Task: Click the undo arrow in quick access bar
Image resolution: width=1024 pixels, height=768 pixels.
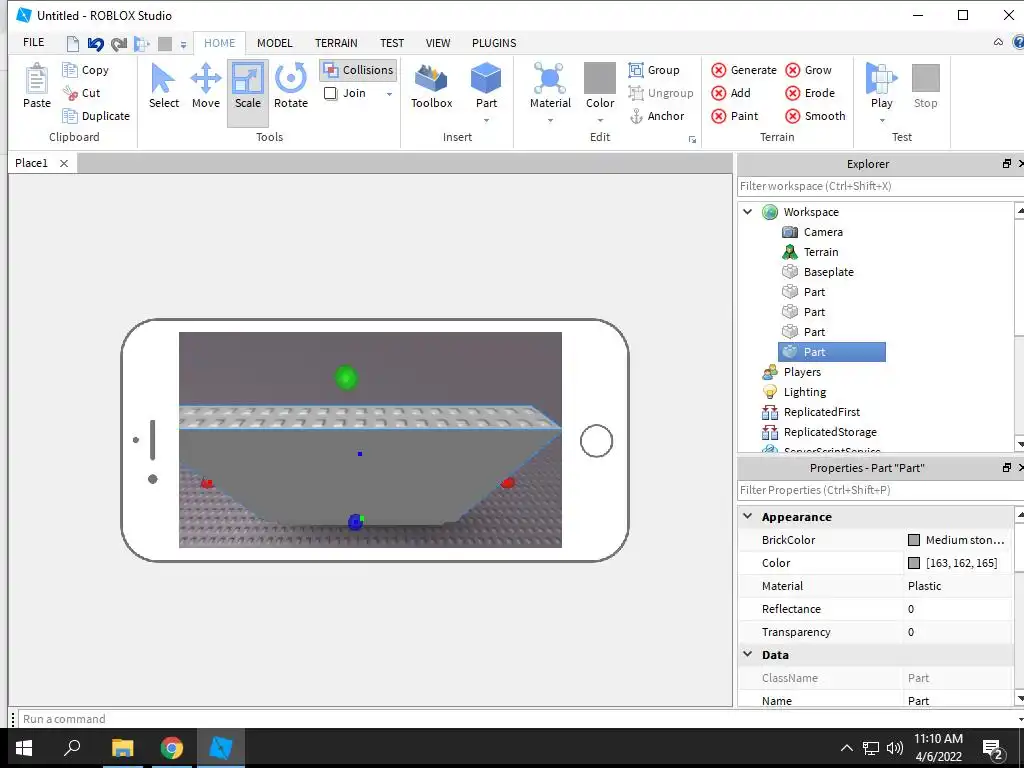Action: 95,44
